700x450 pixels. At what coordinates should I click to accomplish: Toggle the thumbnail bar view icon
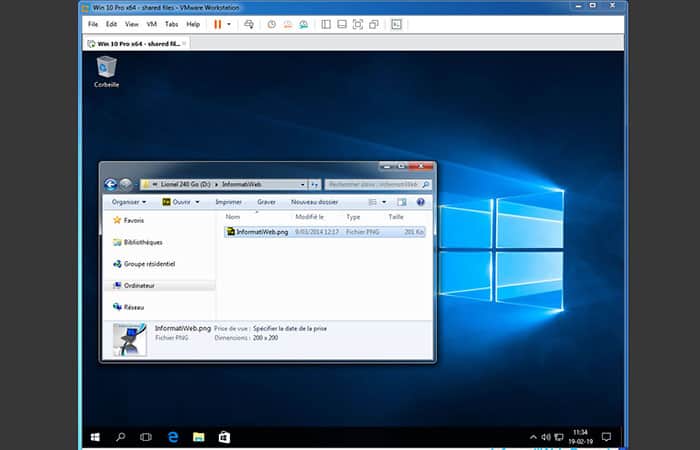coord(342,25)
